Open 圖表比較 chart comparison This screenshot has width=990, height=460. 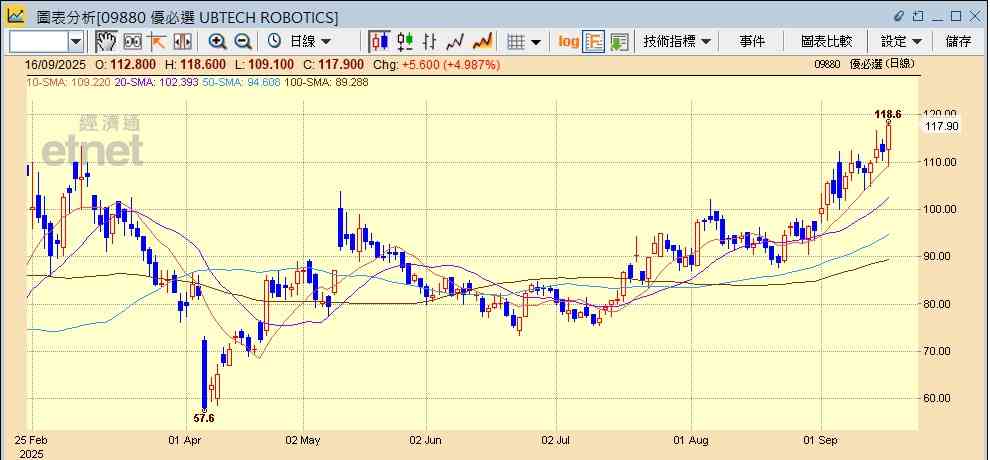[x=826, y=42]
